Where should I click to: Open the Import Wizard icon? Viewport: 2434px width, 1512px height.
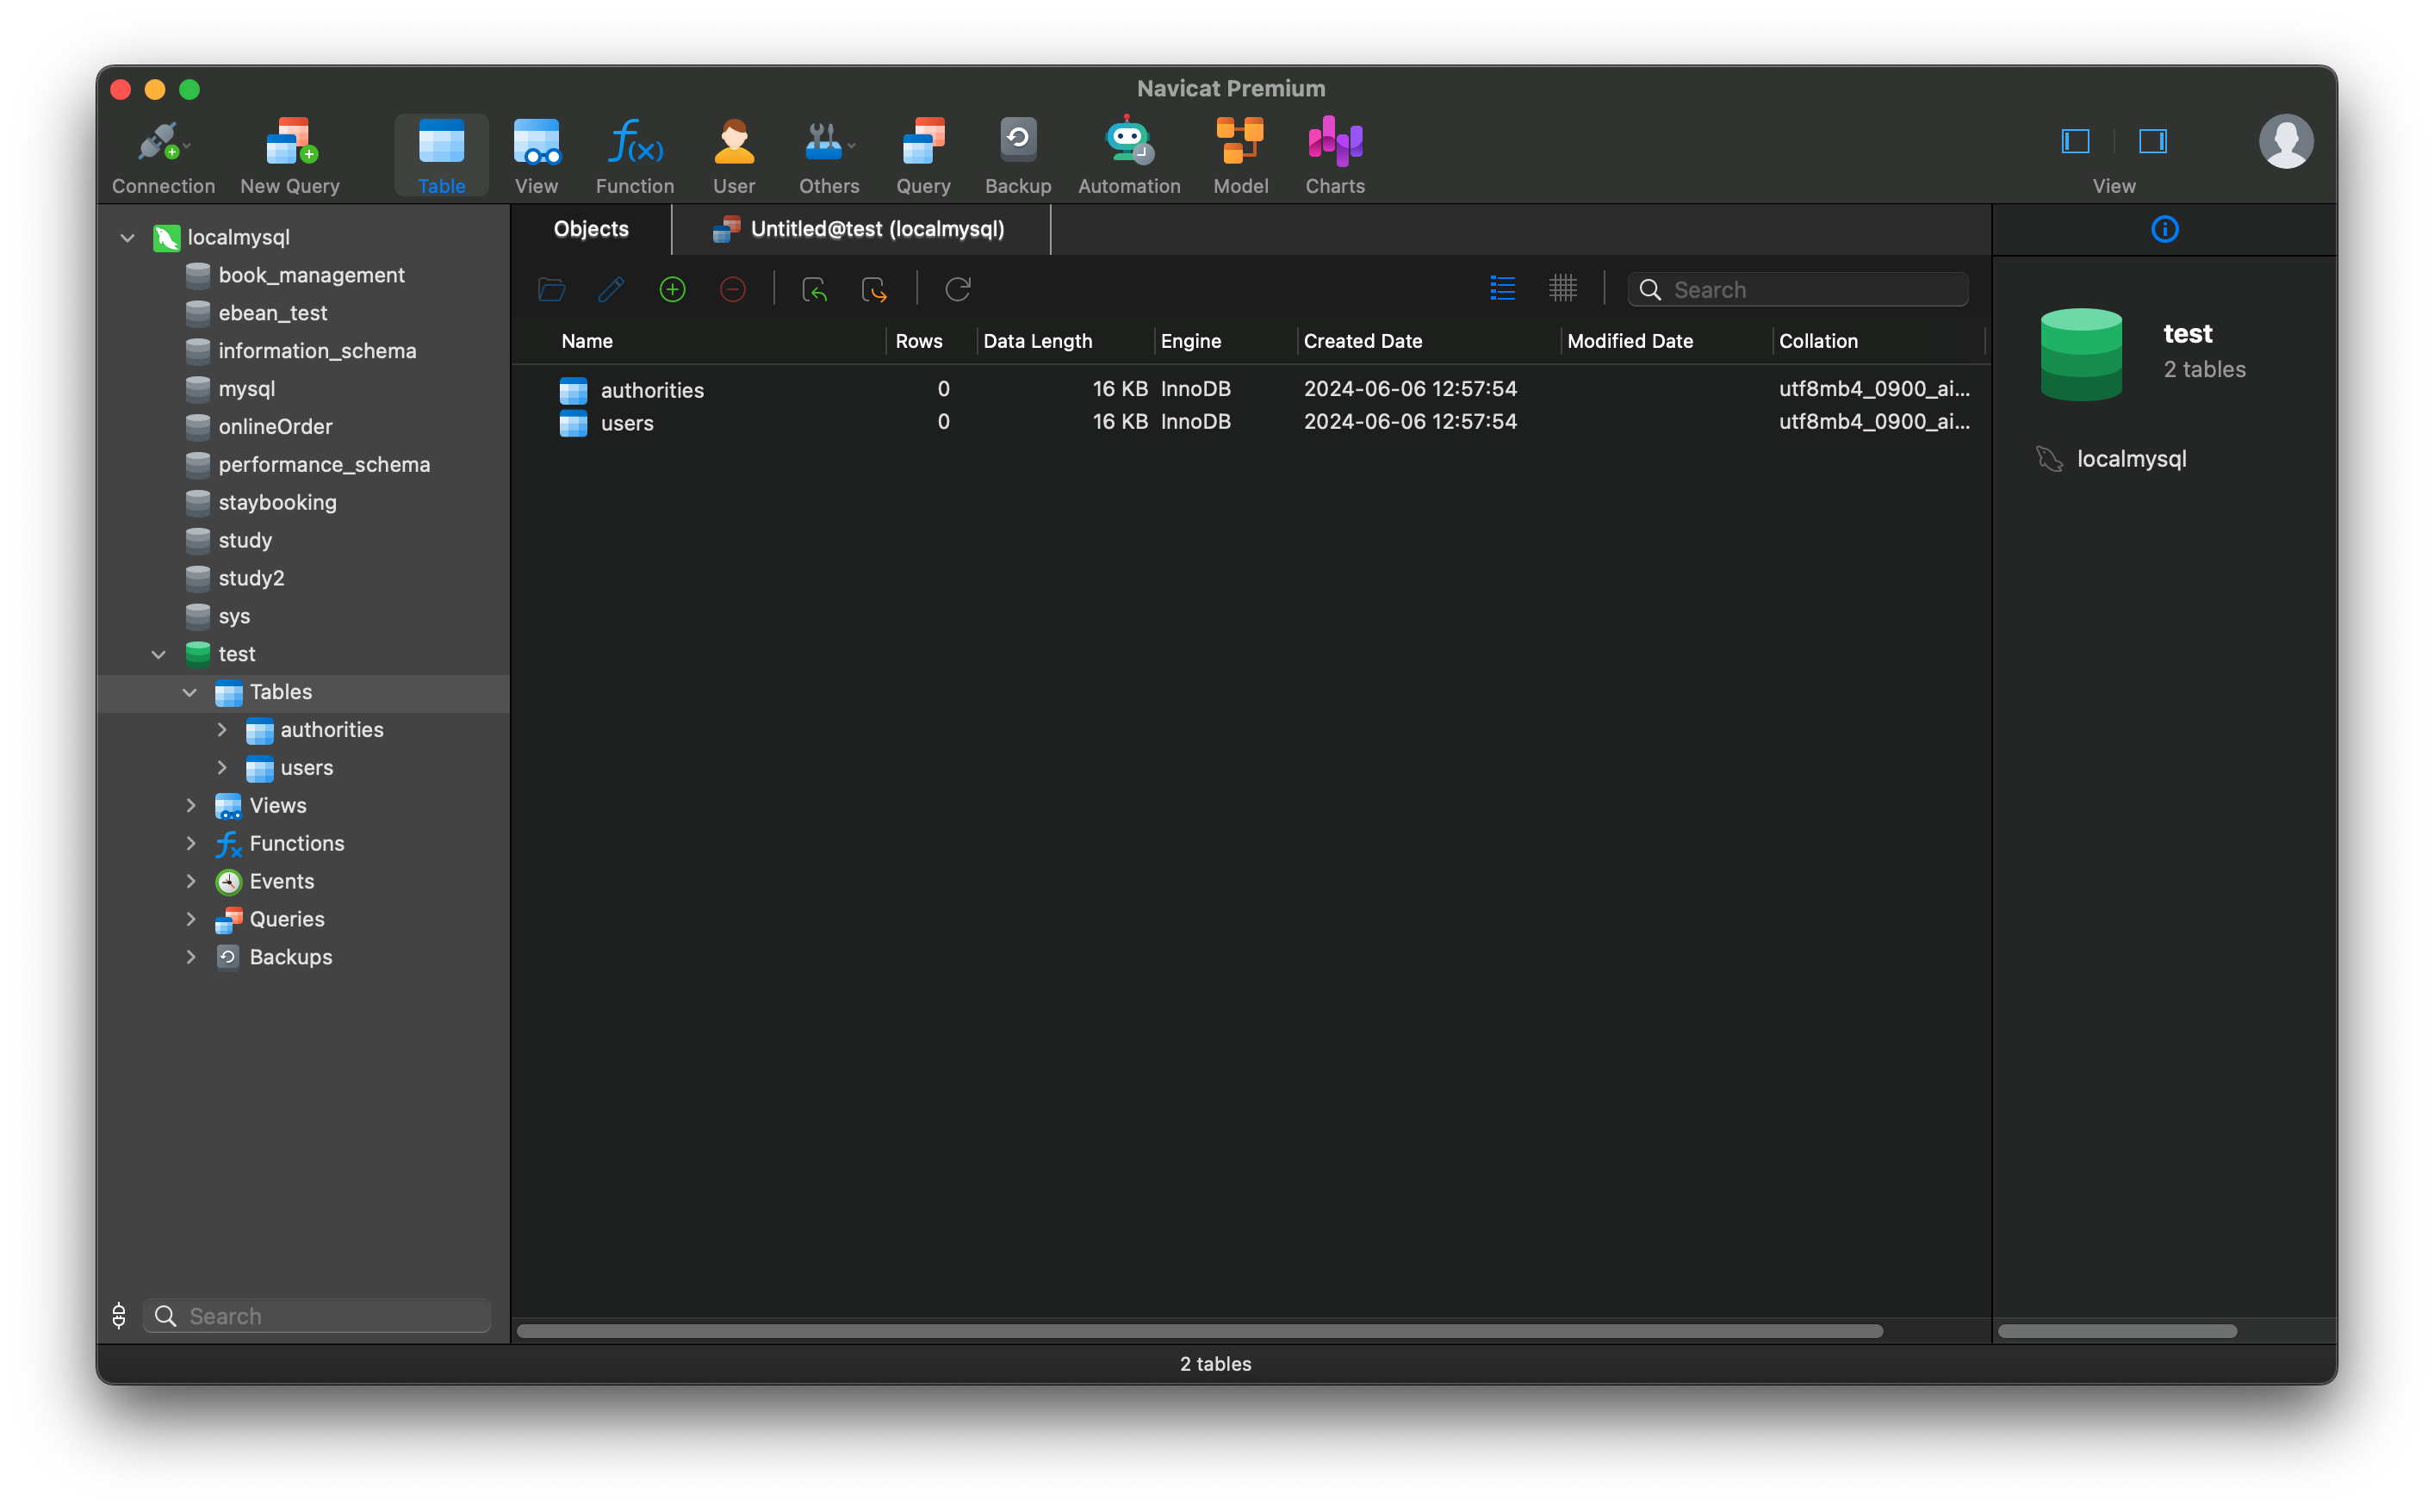pos(815,289)
